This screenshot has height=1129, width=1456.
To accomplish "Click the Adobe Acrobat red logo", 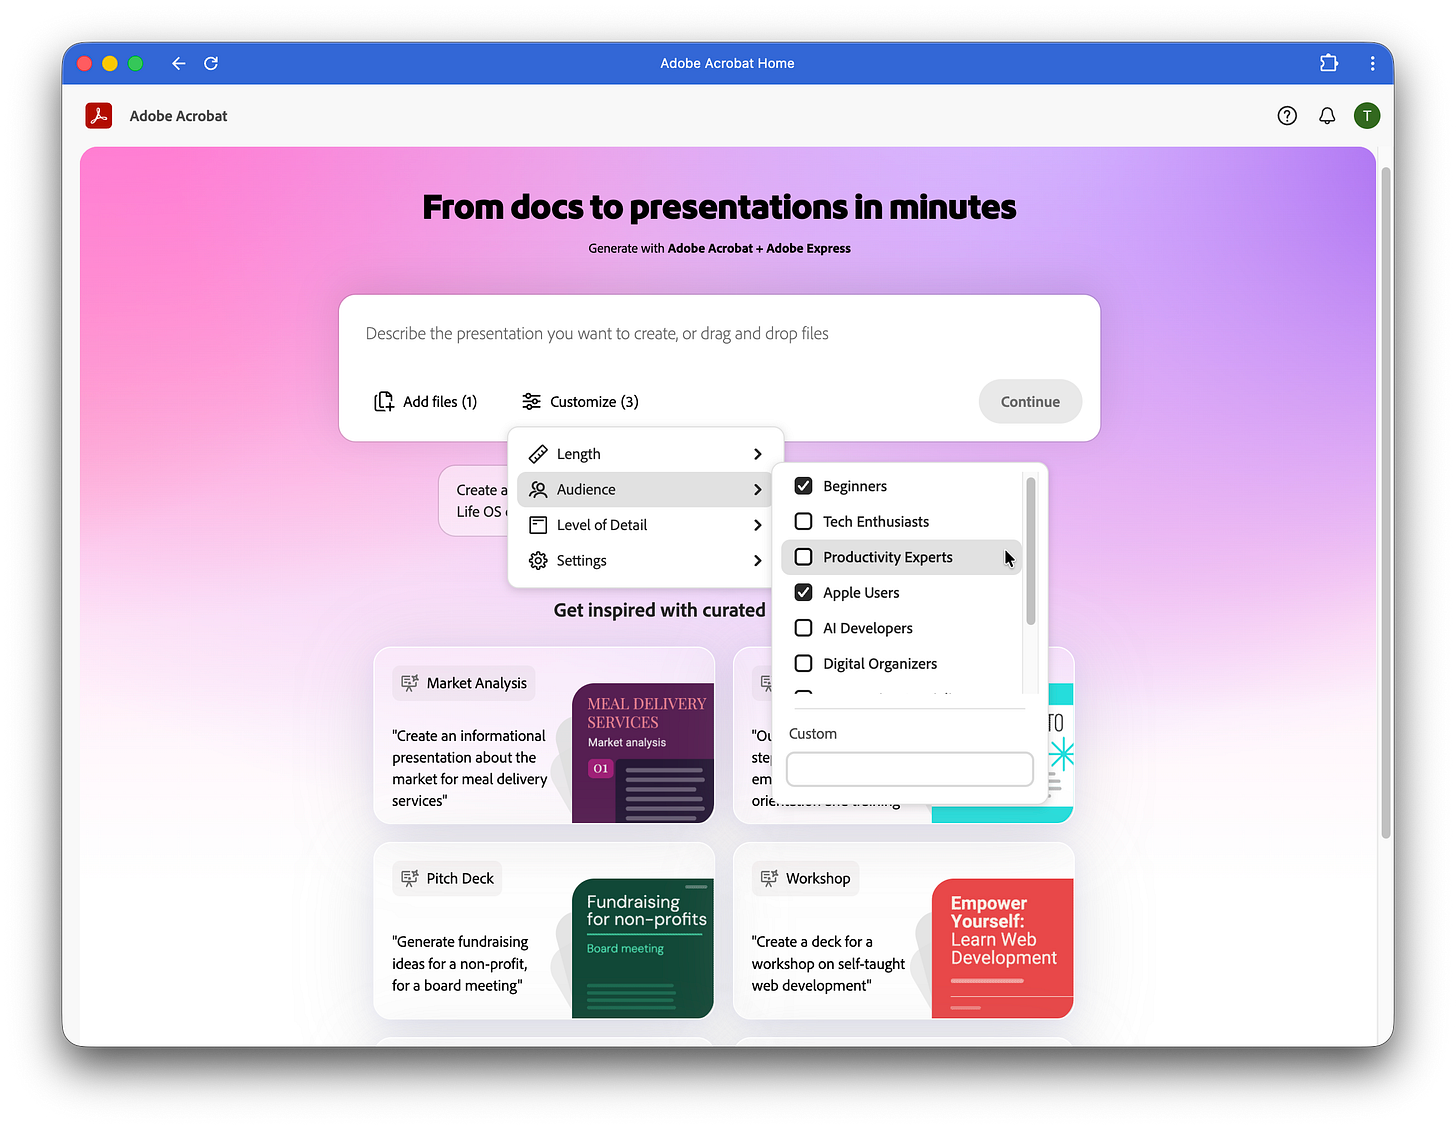I will pos(99,115).
